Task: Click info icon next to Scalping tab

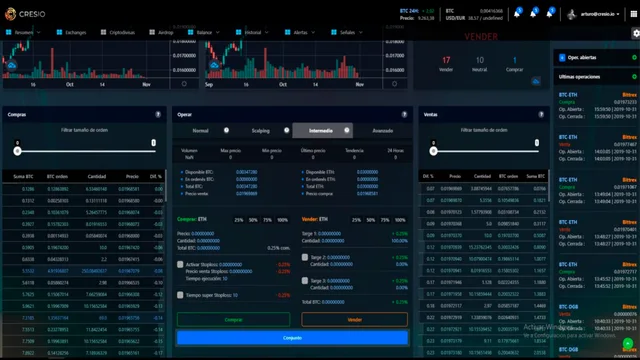Action: tap(287, 130)
